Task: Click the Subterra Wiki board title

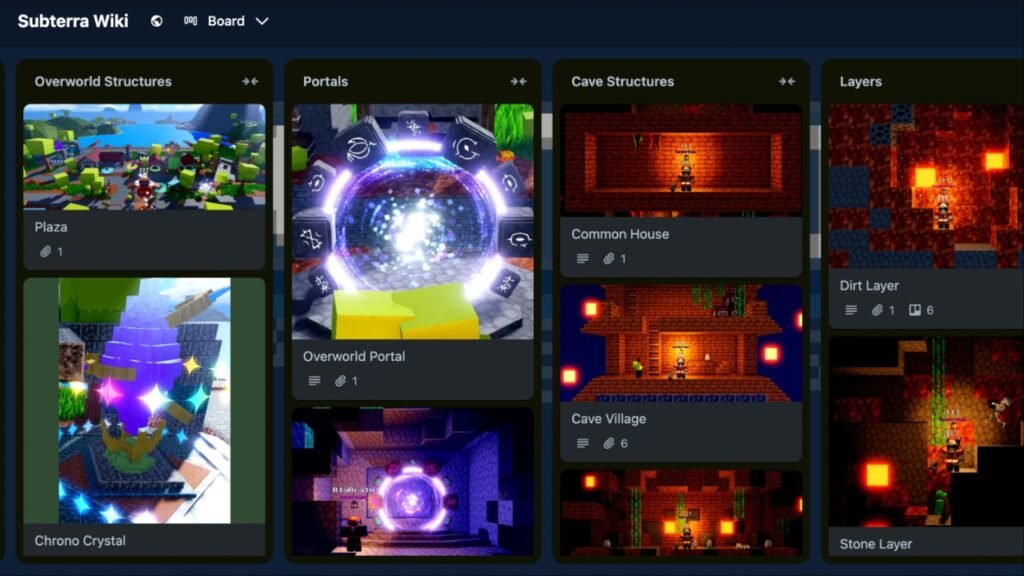Action: pos(72,20)
